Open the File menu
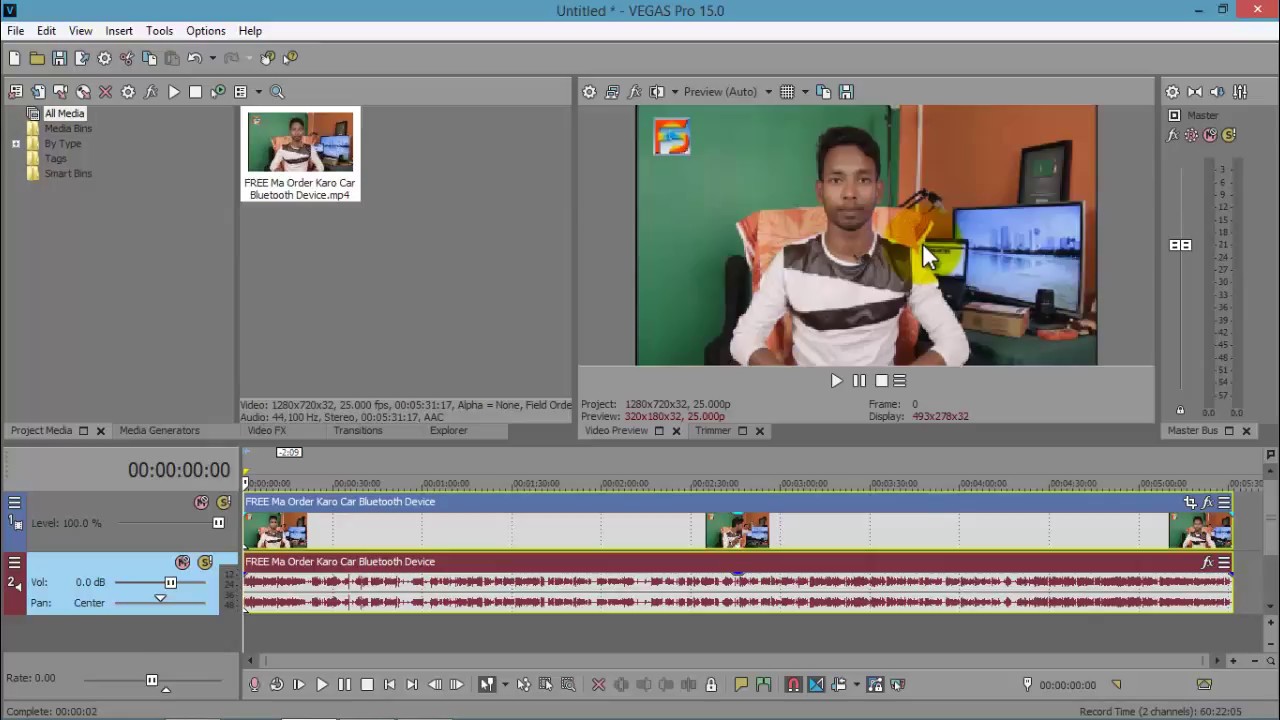The width and height of the screenshot is (1280, 720). pyautogui.click(x=16, y=31)
